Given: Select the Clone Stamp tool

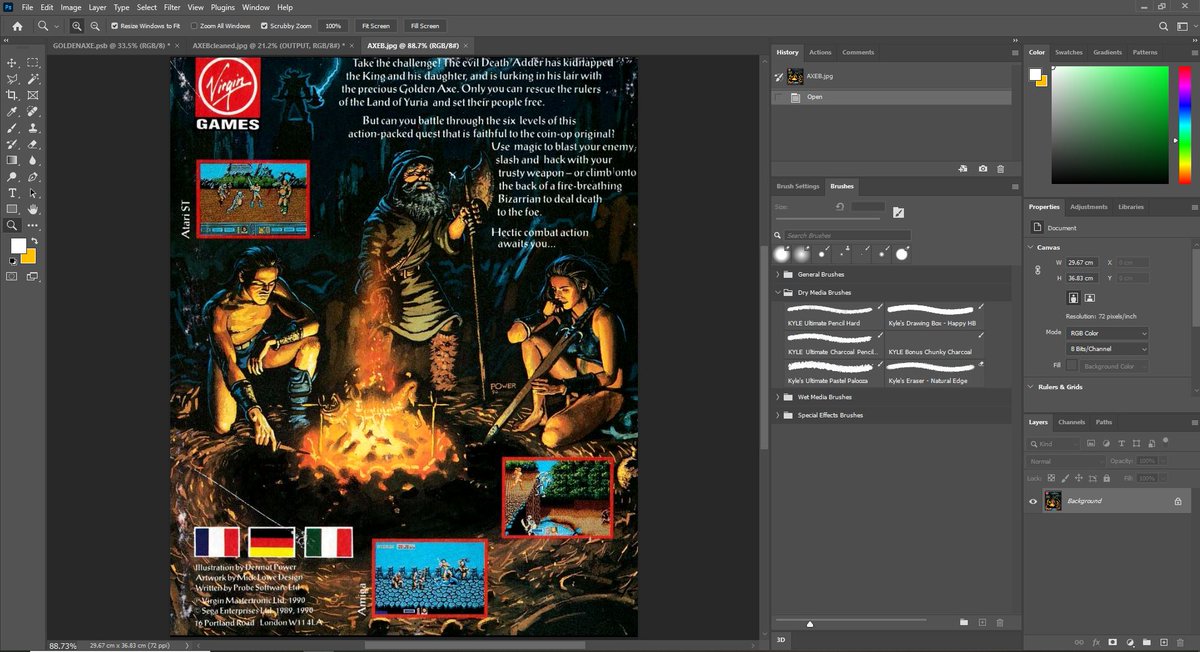Looking at the screenshot, I should pos(33,127).
